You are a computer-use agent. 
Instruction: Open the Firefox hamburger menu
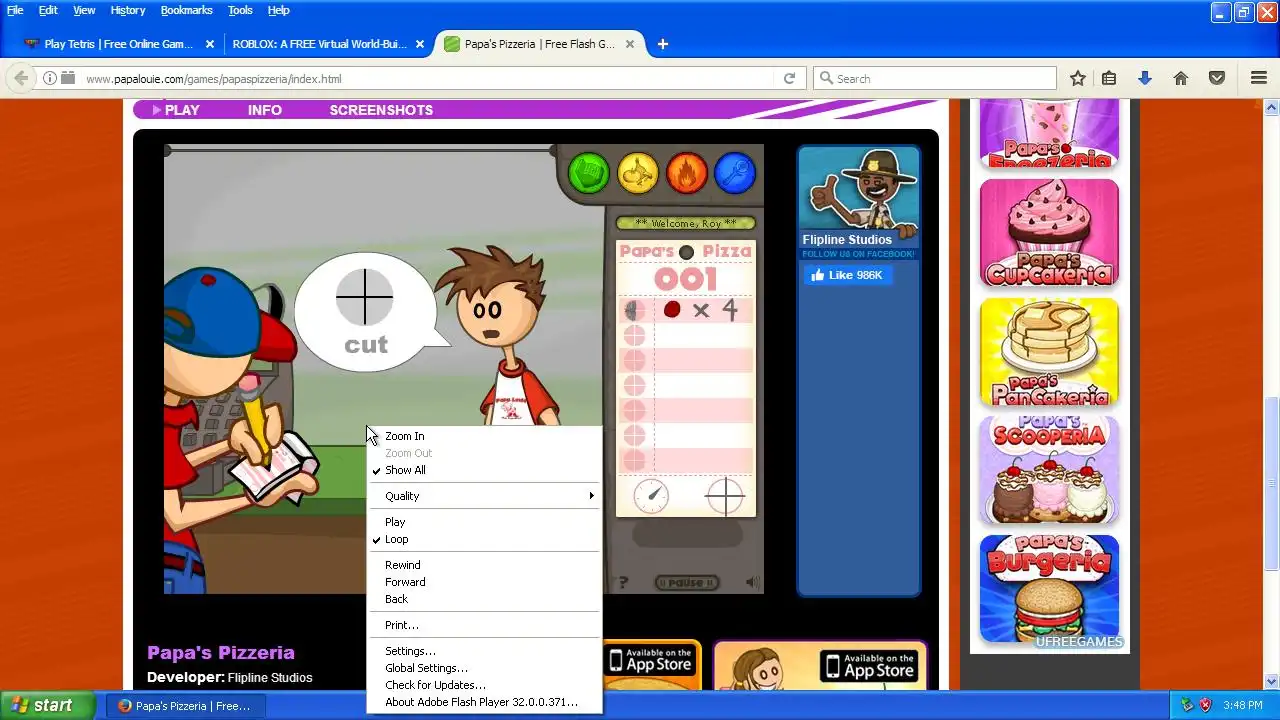click(x=1259, y=78)
